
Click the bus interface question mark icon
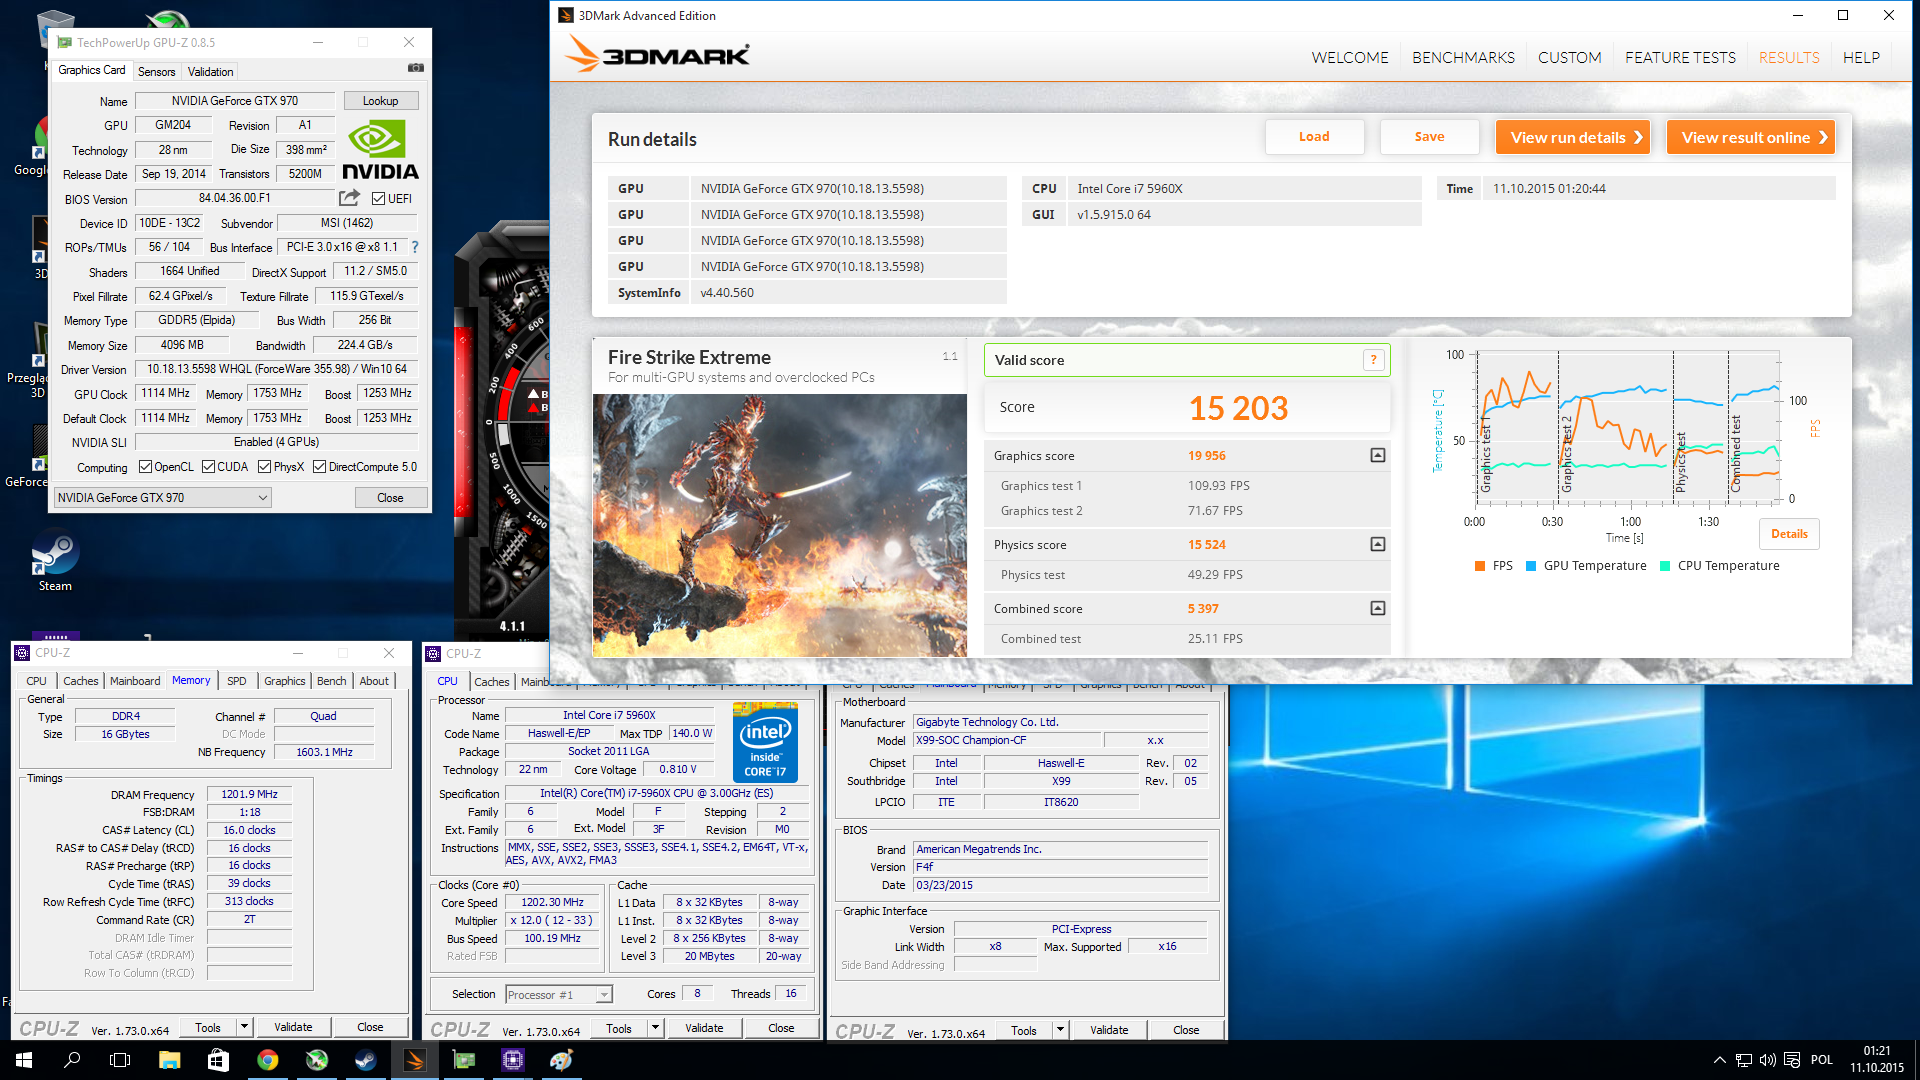(415, 247)
